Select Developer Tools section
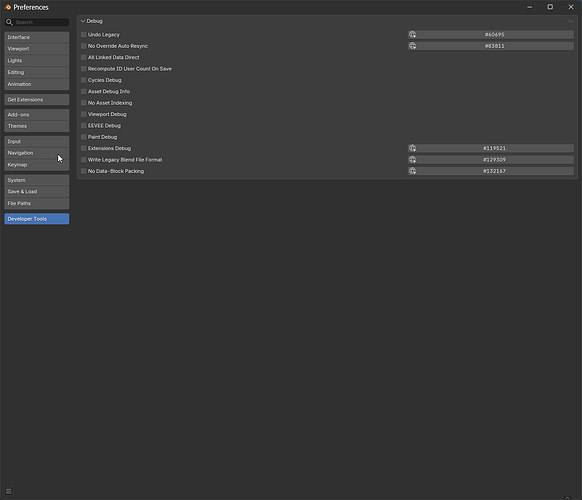The height and width of the screenshot is (500, 582). (37, 219)
